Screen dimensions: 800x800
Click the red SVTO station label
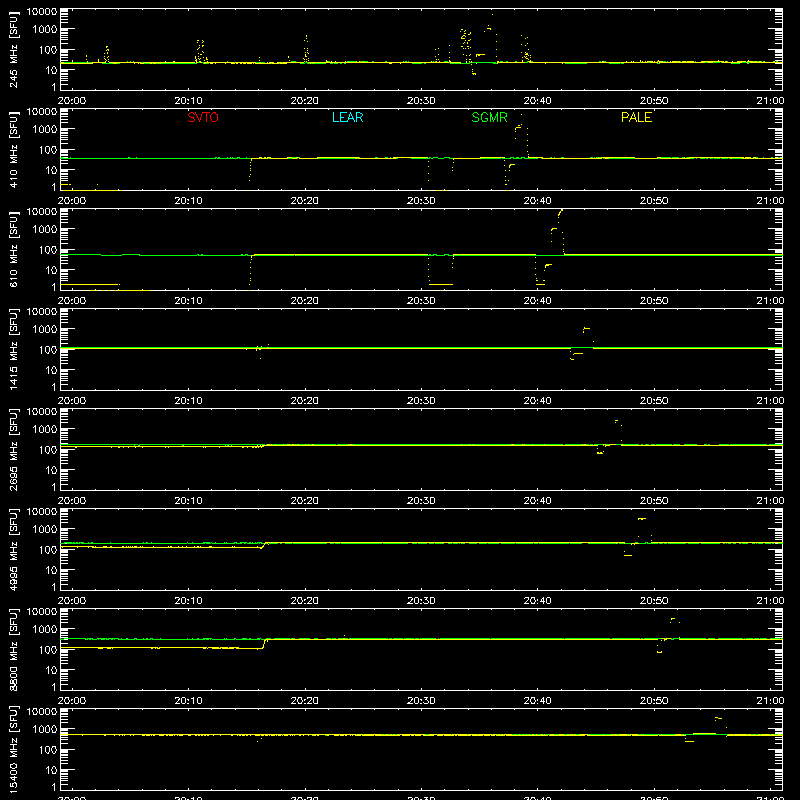point(203,117)
